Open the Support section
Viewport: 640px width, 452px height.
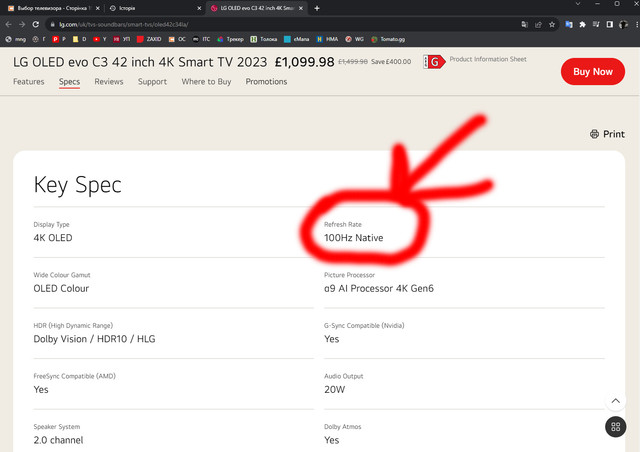point(152,82)
